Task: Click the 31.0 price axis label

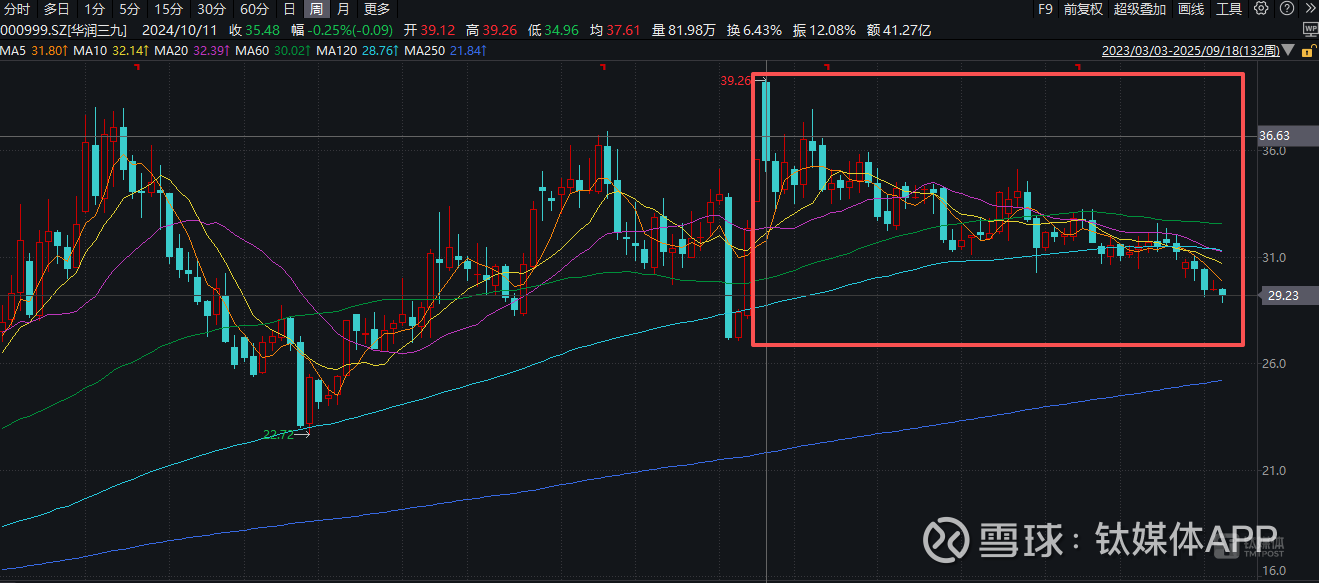Action: pyautogui.click(x=1273, y=258)
